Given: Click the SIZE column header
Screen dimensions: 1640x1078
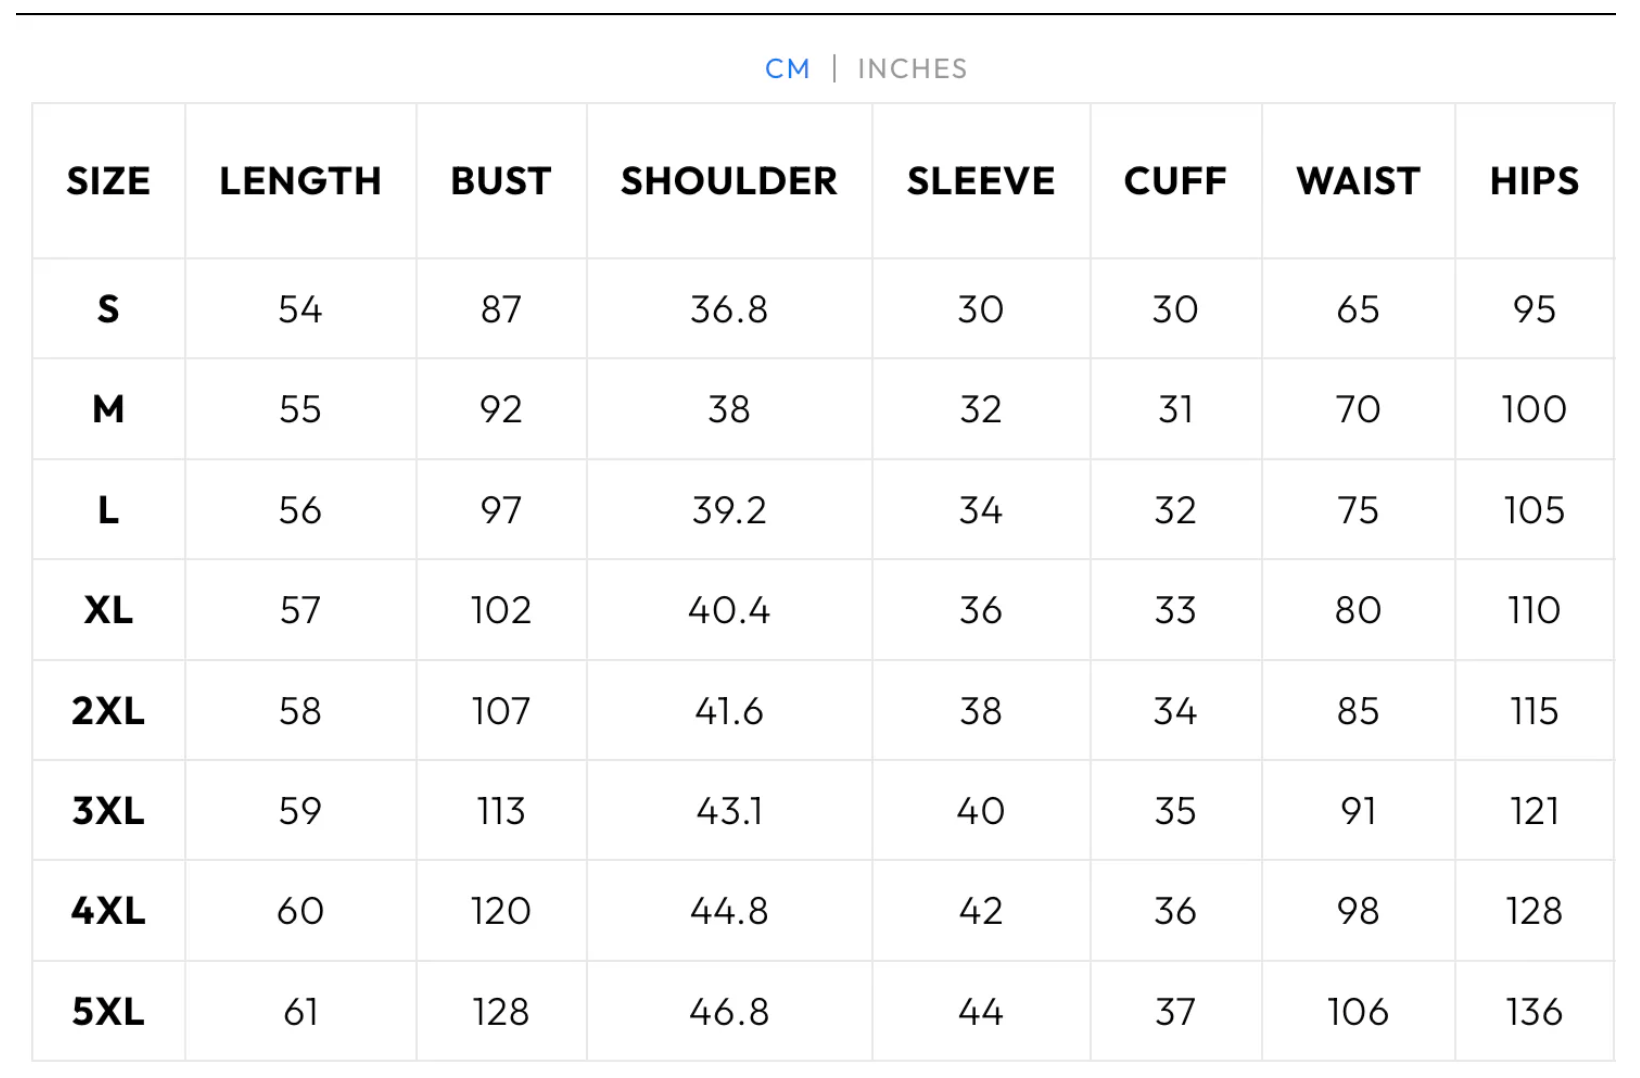Looking at the screenshot, I should pyautogui.click(x=108, y=181).
